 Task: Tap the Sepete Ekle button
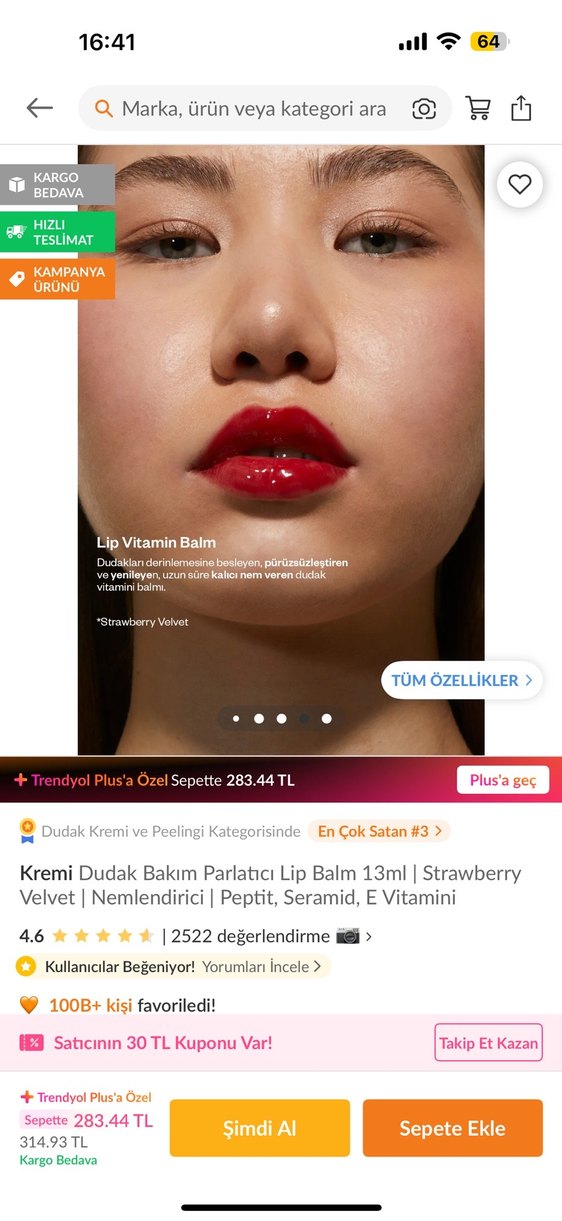[x=453, y=1128]
